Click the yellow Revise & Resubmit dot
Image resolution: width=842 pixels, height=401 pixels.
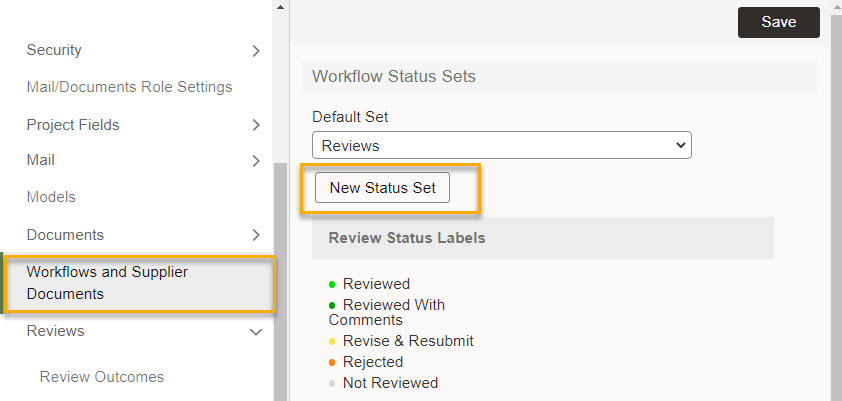click(332, 341)
